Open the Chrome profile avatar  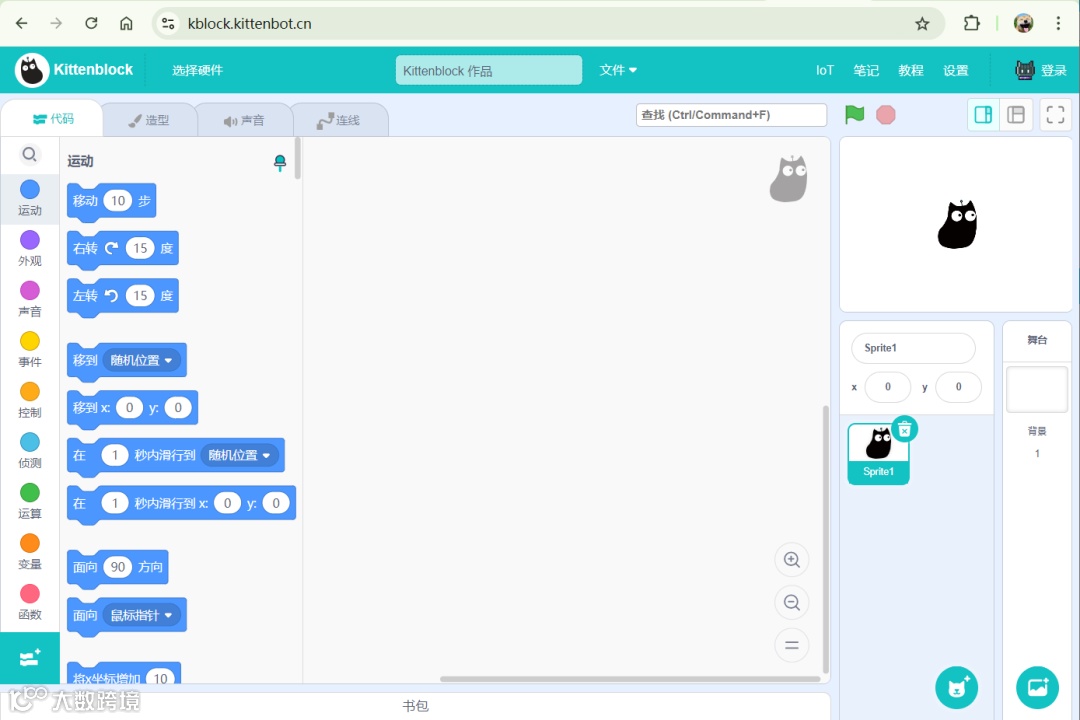(1024, 23)
